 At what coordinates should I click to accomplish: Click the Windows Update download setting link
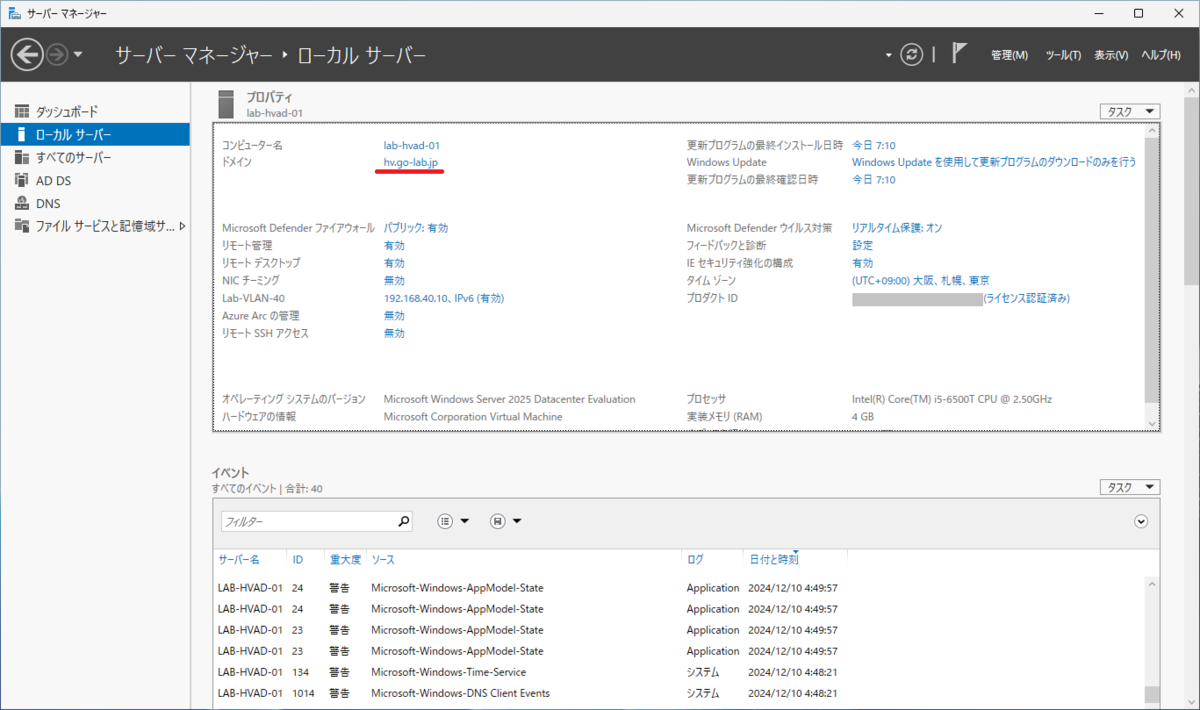(x=994, y=162)
